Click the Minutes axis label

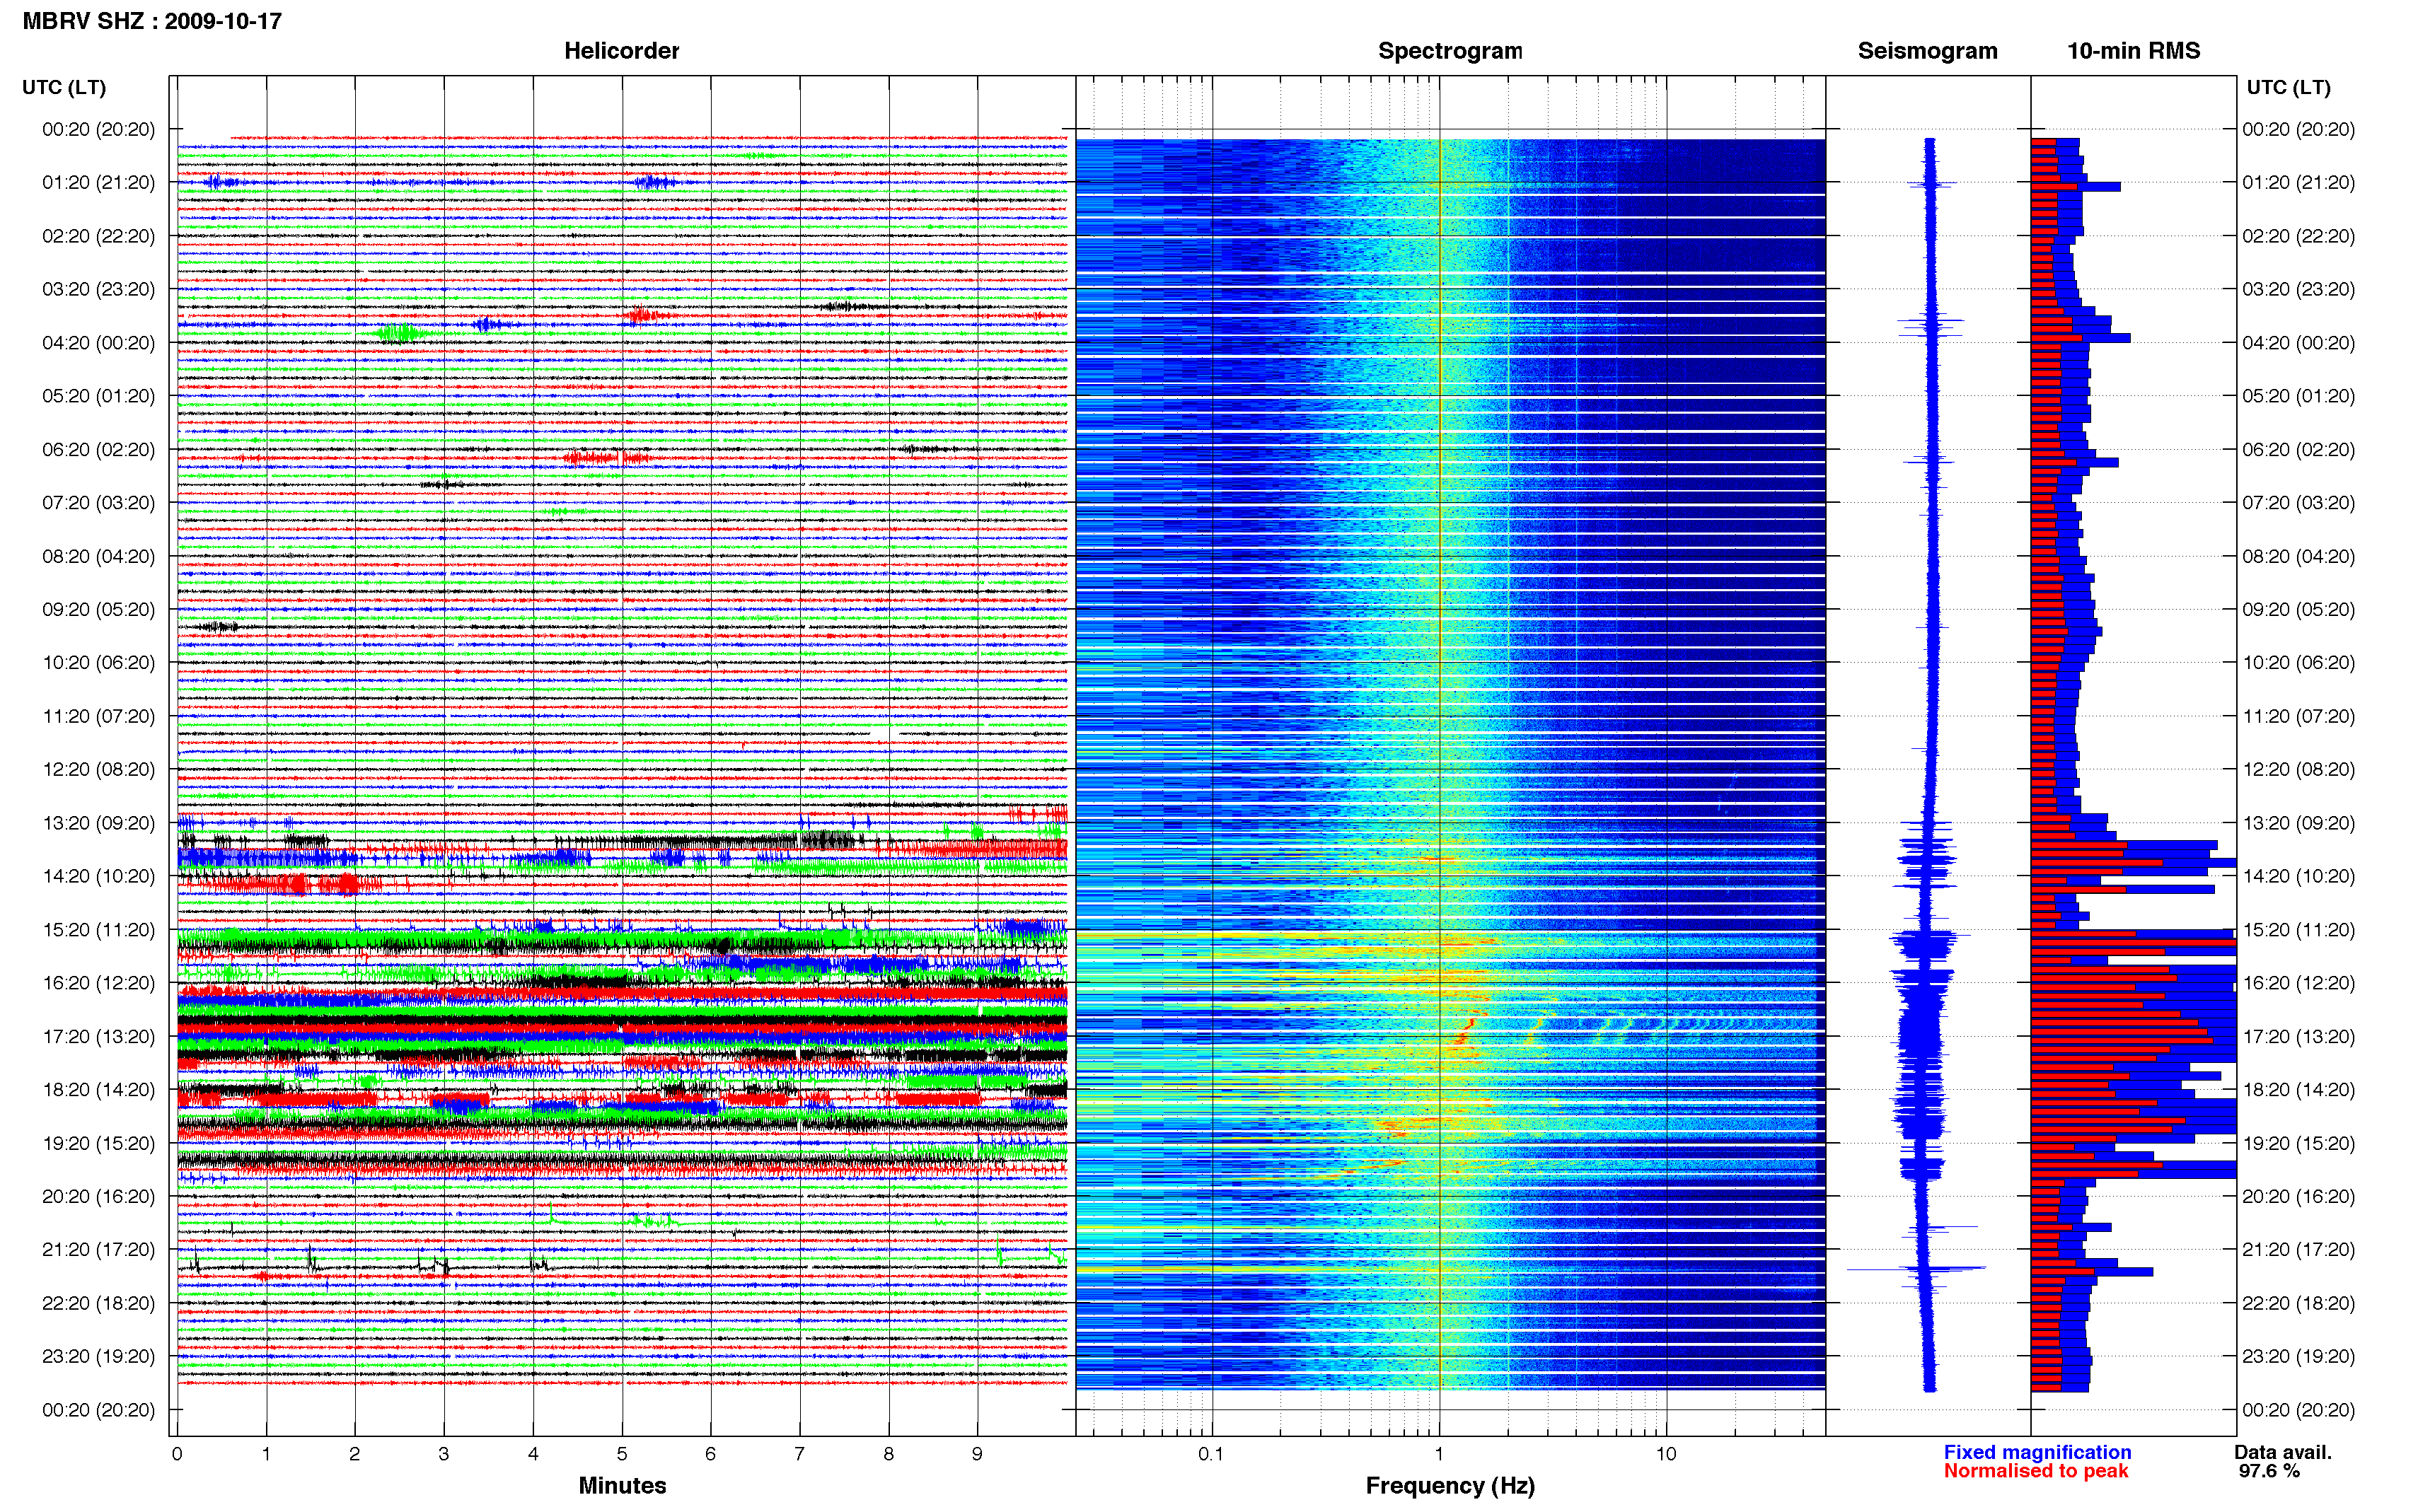[x=622, y=1485]
